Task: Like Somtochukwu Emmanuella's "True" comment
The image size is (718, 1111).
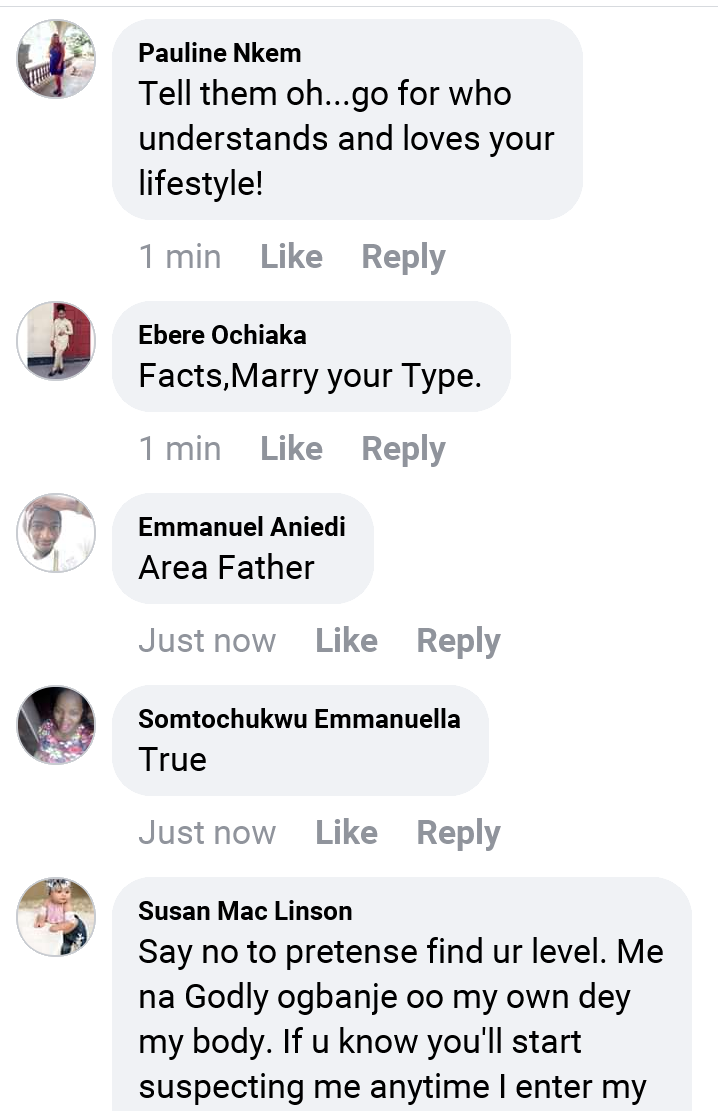Action: click(x=346, y=833)
